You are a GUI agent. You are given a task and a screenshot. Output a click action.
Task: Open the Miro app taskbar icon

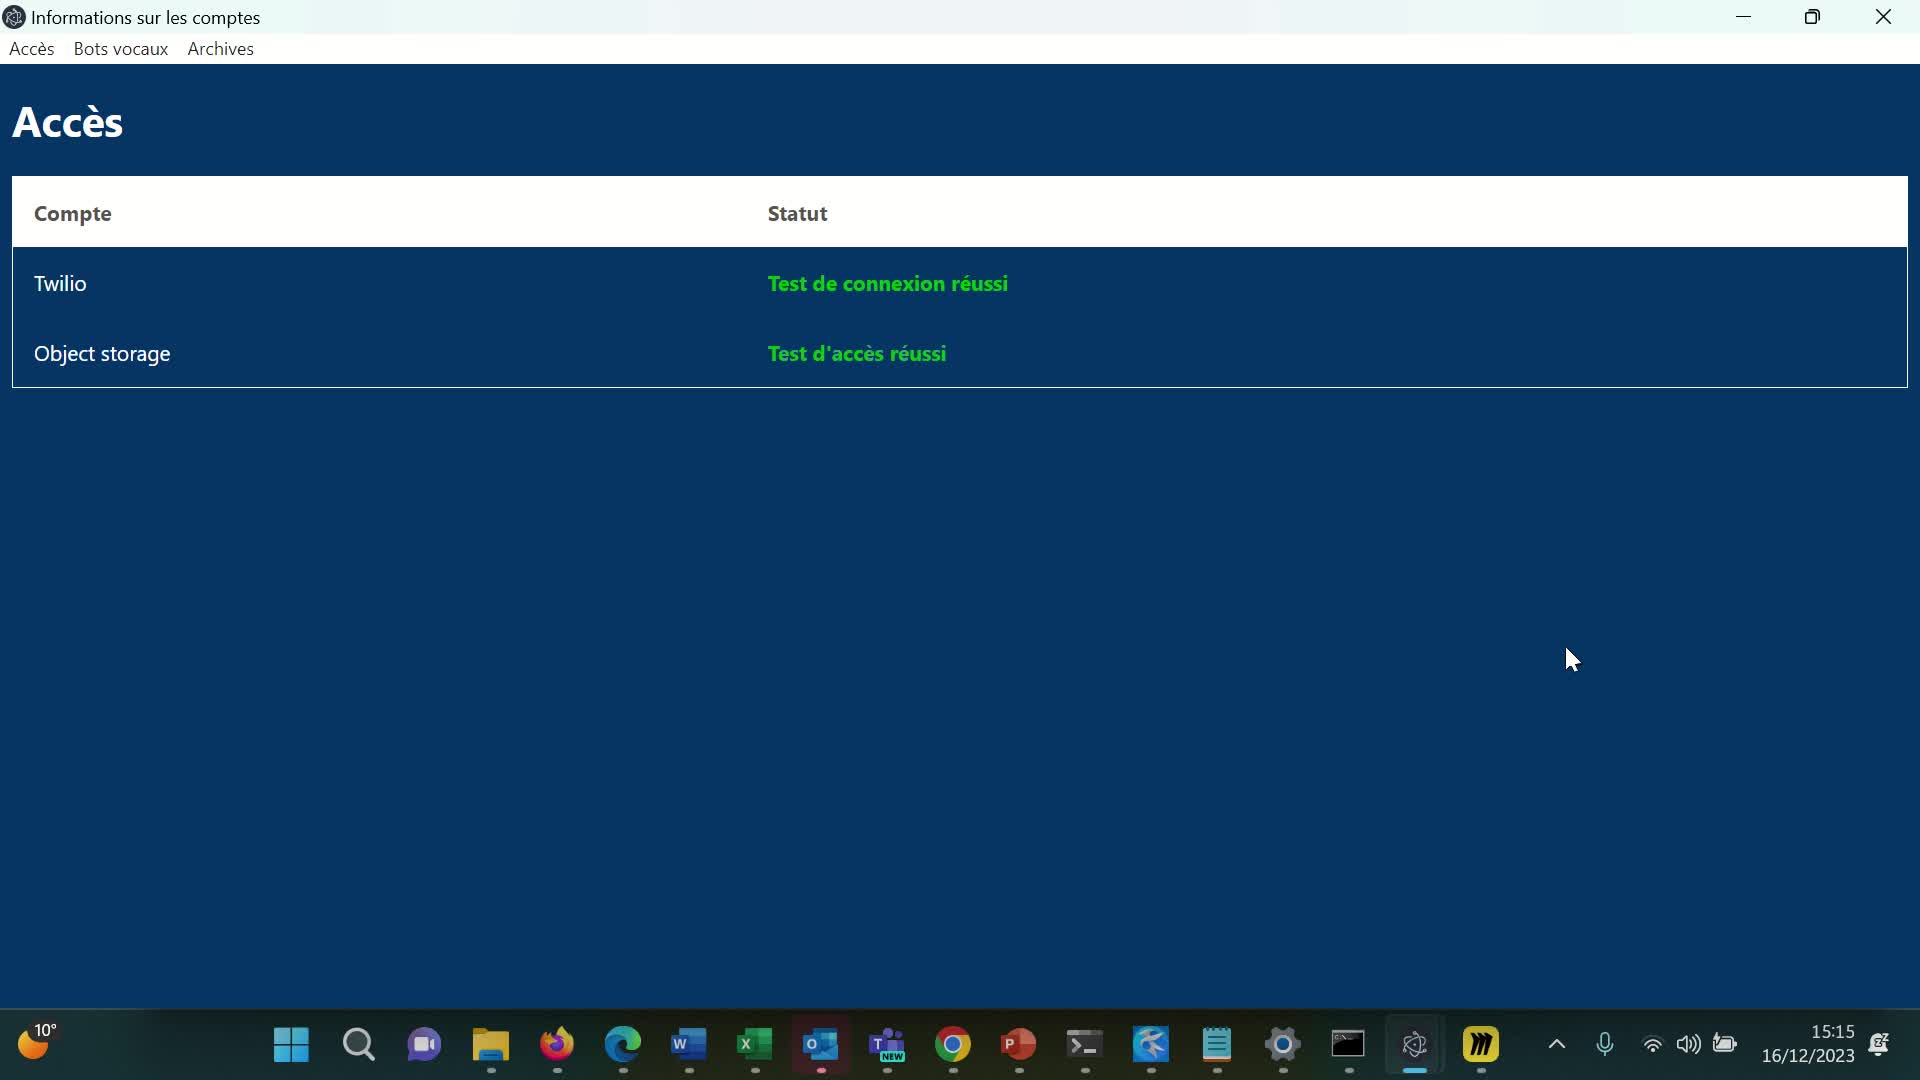1481,1045
